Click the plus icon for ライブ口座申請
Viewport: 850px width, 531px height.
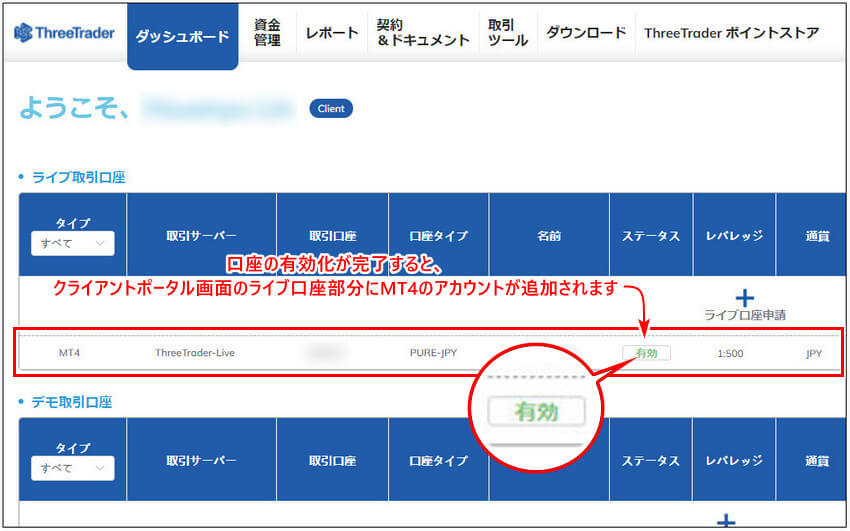[x=745, y=297]
